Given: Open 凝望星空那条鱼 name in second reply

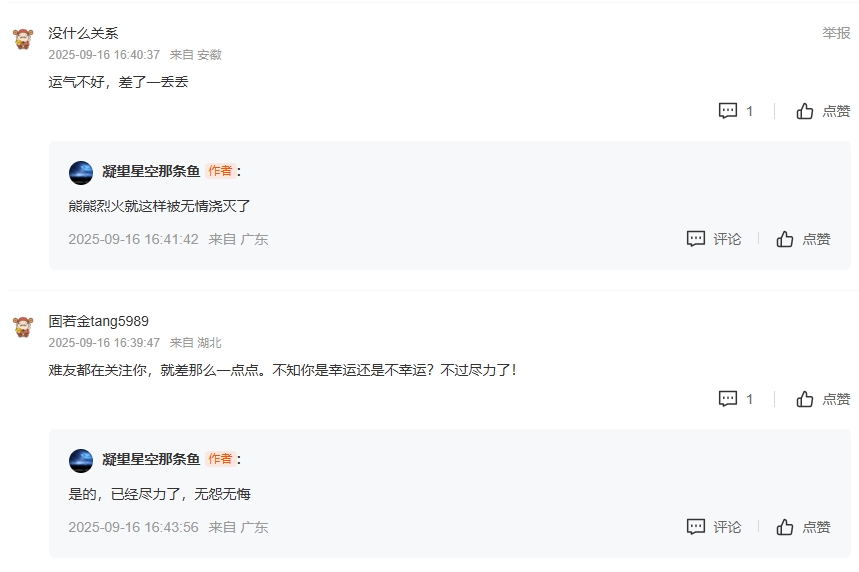Looking at the screenshot, I should click(x=151, y=459).
